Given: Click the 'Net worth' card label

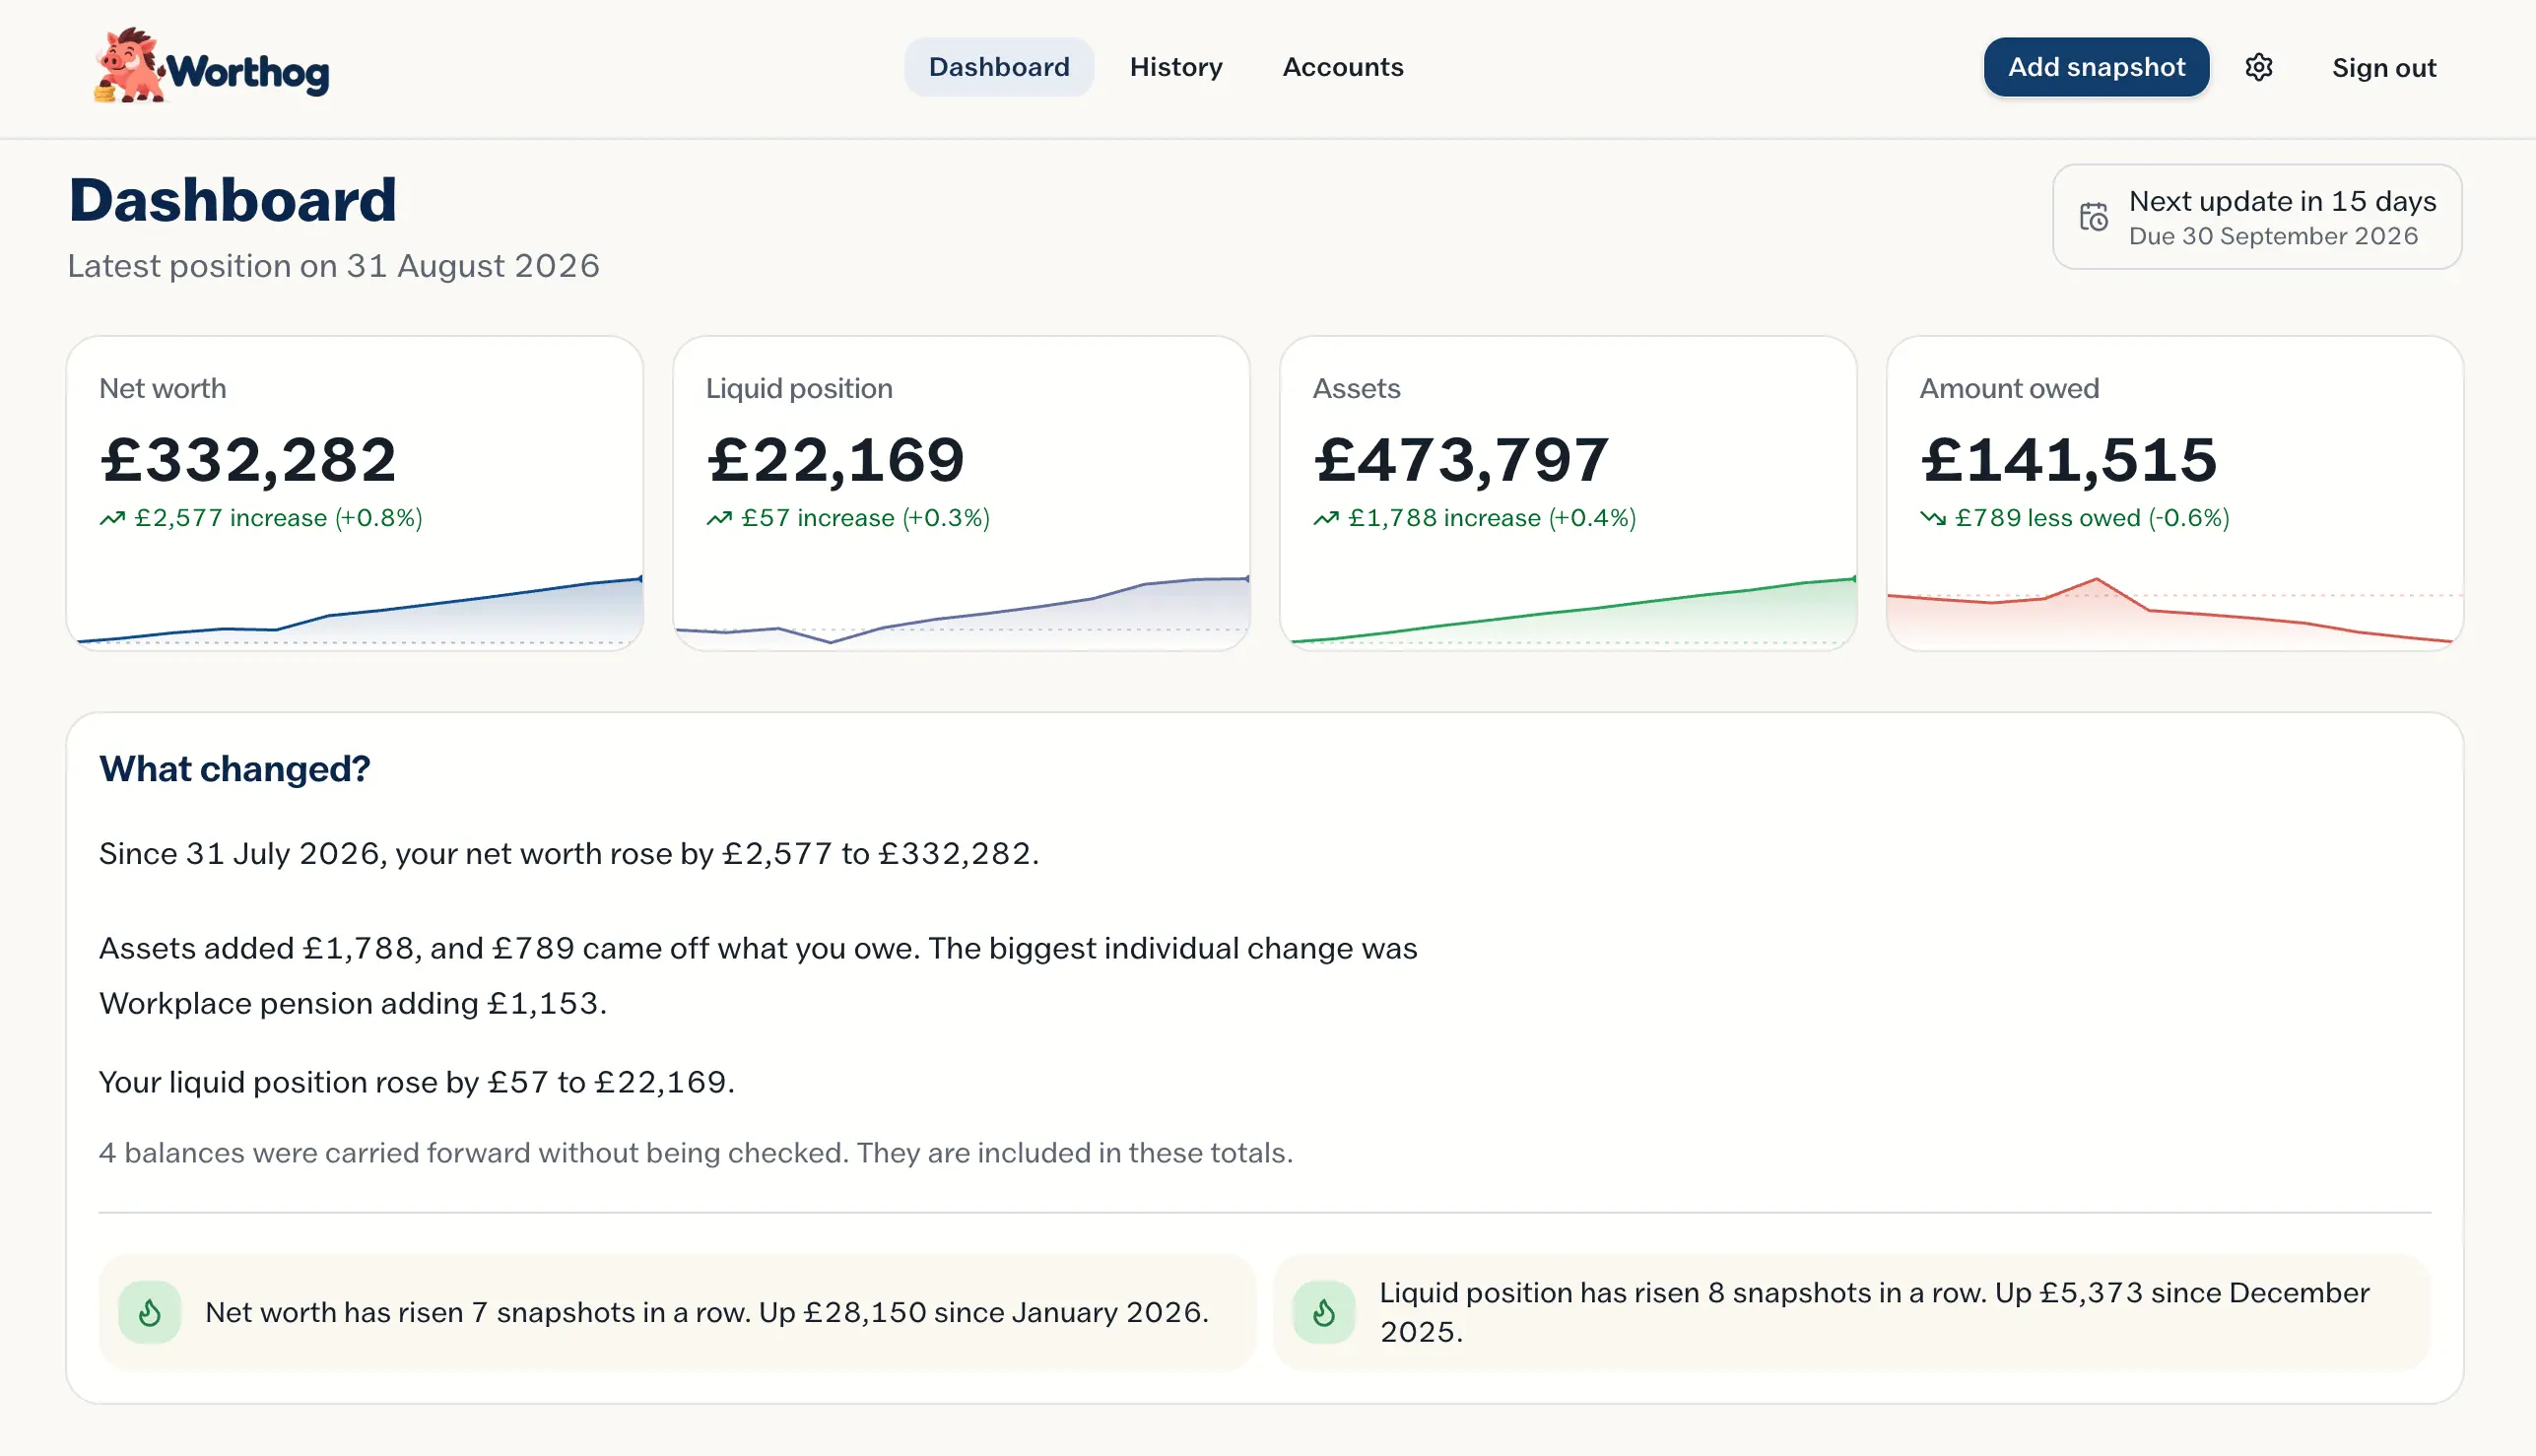Looking at the screenshot, I should click(x=163, y=389).
